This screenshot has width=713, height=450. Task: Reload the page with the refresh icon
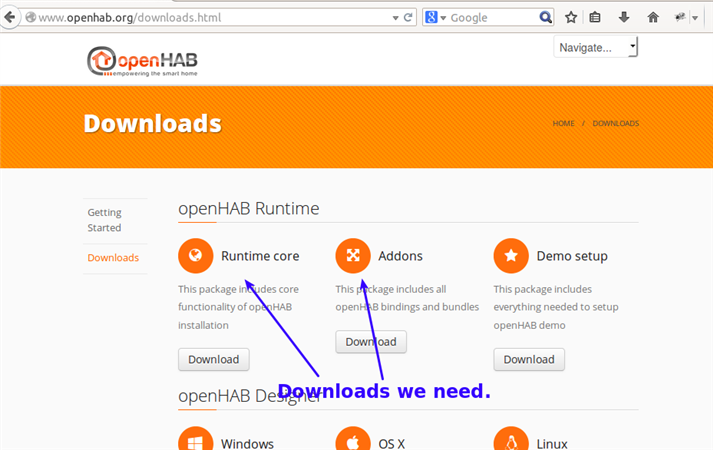coord(408,17)
